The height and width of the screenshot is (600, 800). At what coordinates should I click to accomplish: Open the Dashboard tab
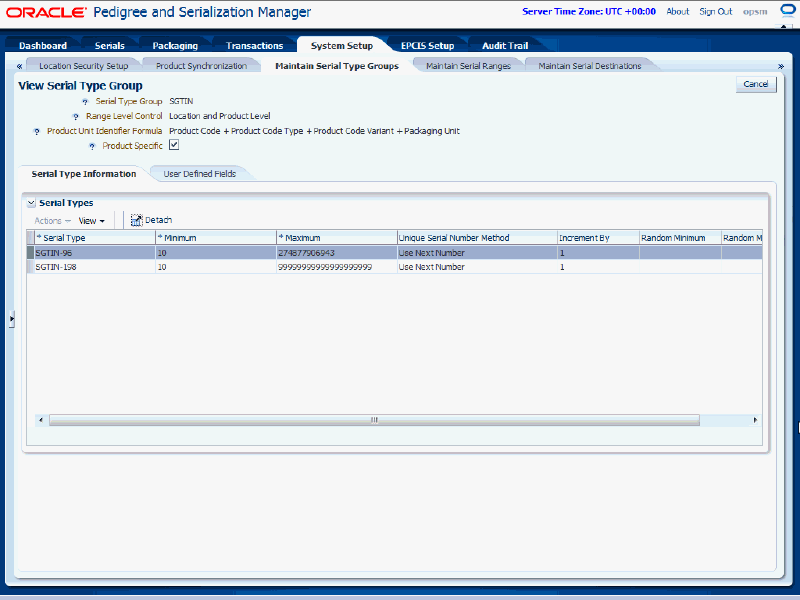pos(43,46)
